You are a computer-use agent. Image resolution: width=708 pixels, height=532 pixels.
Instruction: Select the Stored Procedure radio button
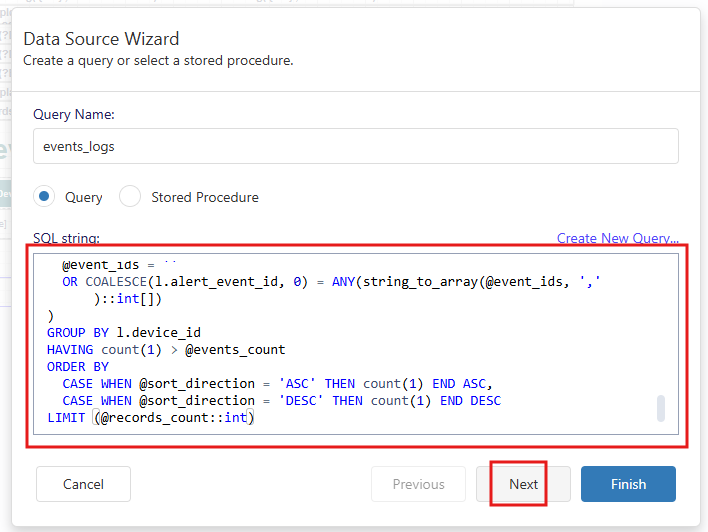coord(130,197)
